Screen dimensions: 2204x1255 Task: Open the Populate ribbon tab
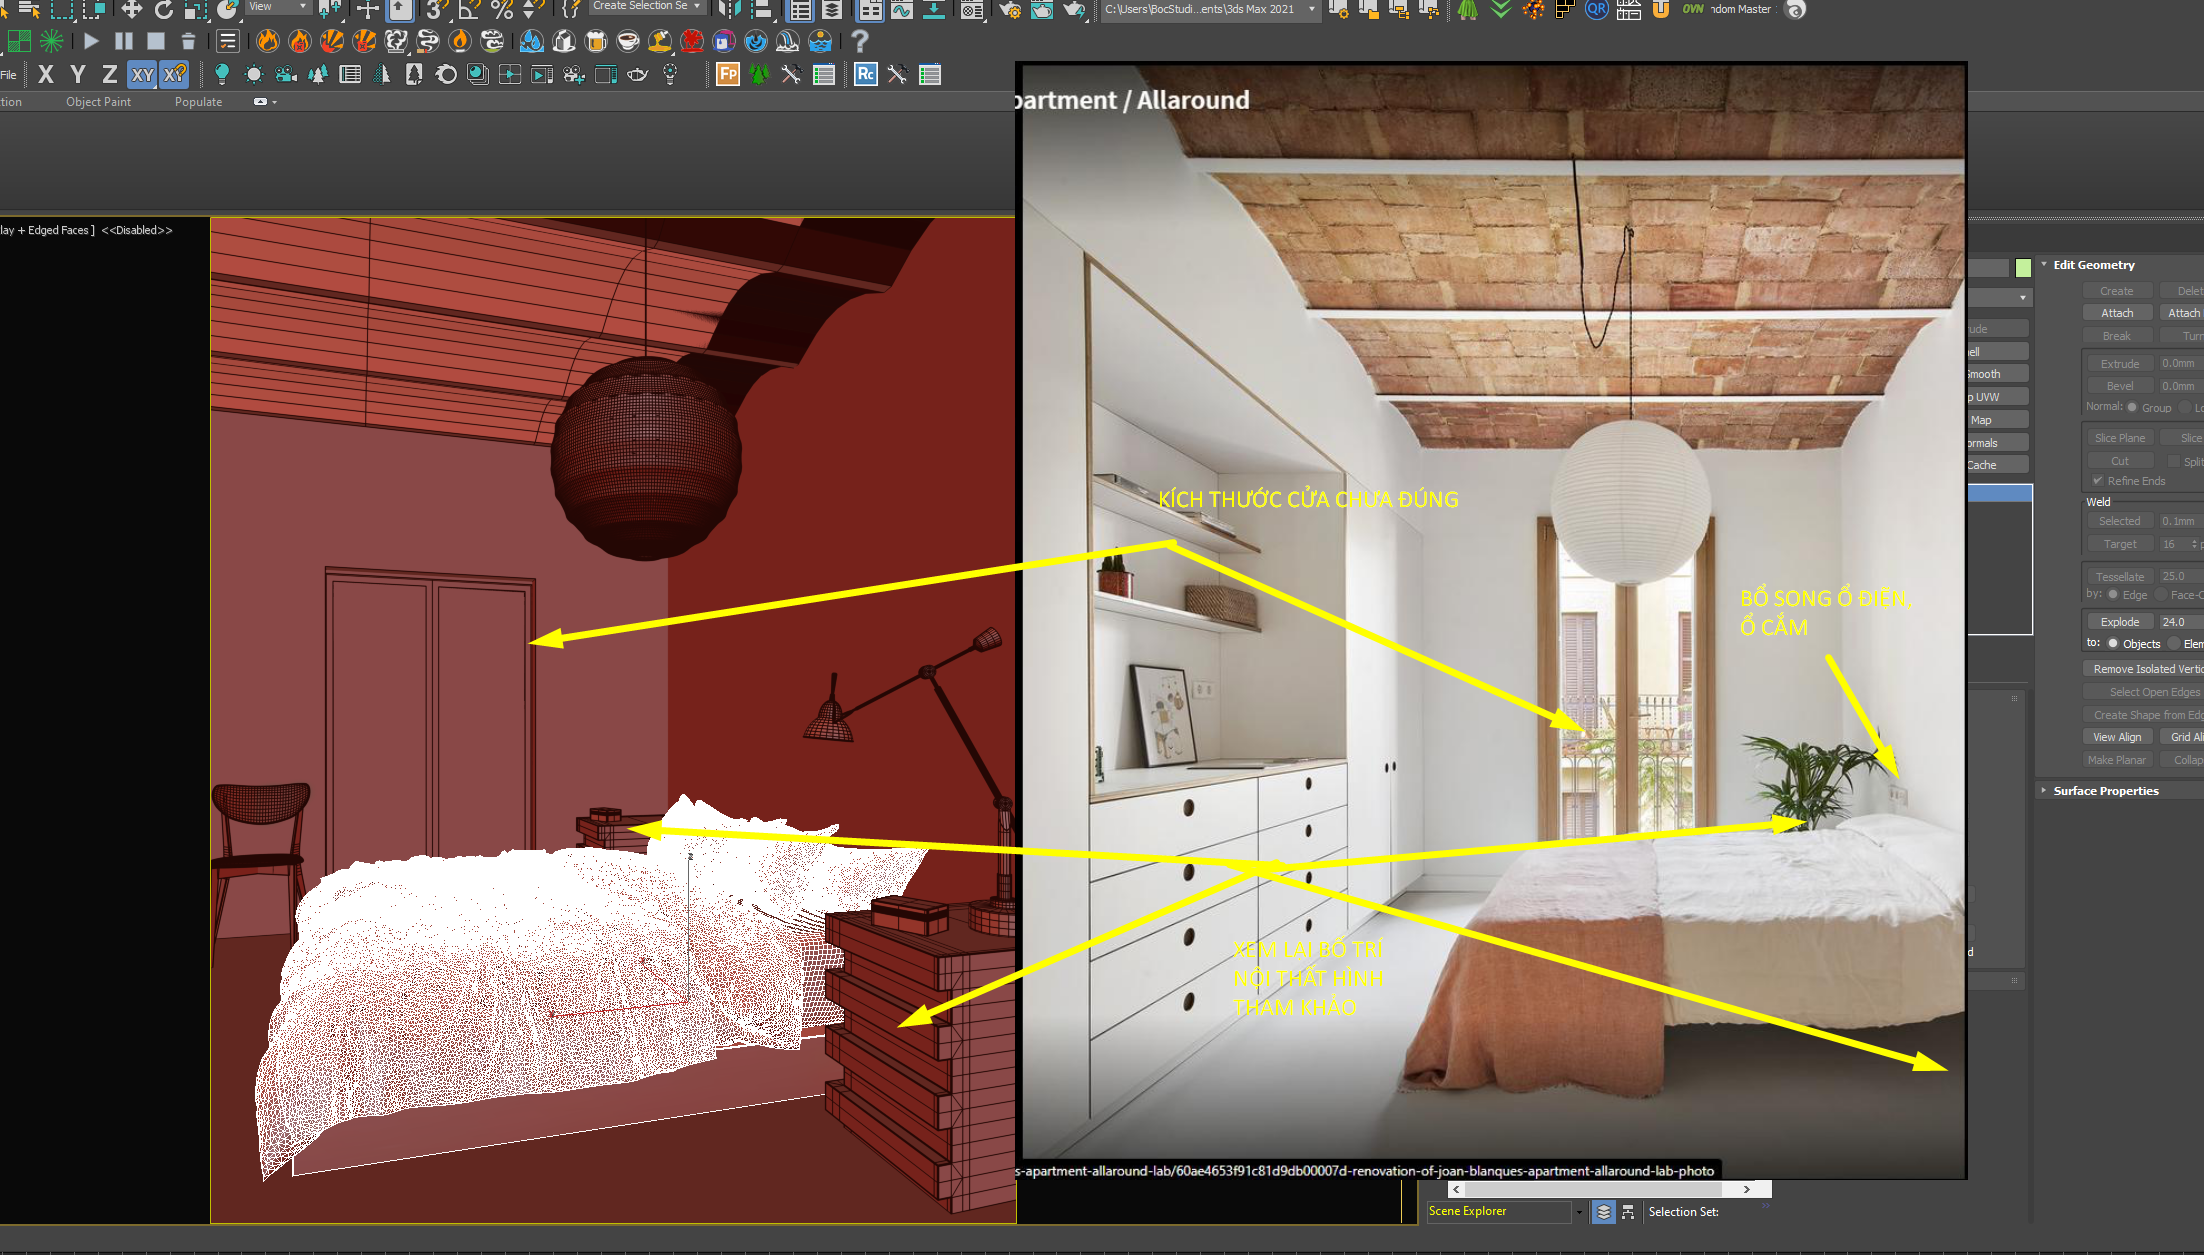tap(198, 101)
